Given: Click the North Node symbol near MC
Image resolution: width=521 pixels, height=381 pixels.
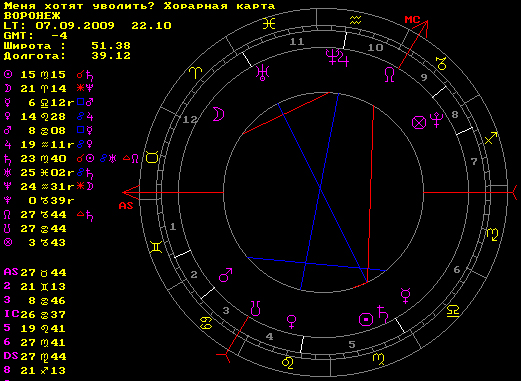Looking at the screenshot, I should (x=390, y=75).
